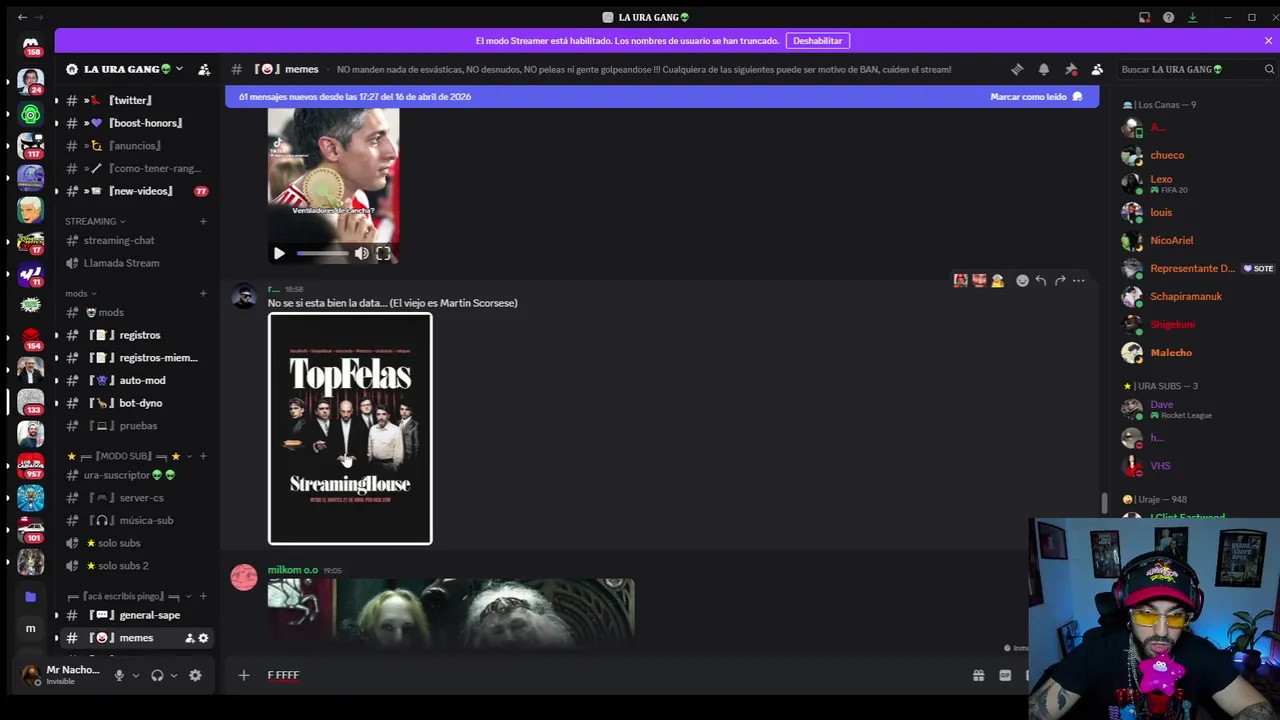This screenshot has width=1280, height=720.
Task: Add first quick-reaction emoji to message
Action: coord(960,281)
